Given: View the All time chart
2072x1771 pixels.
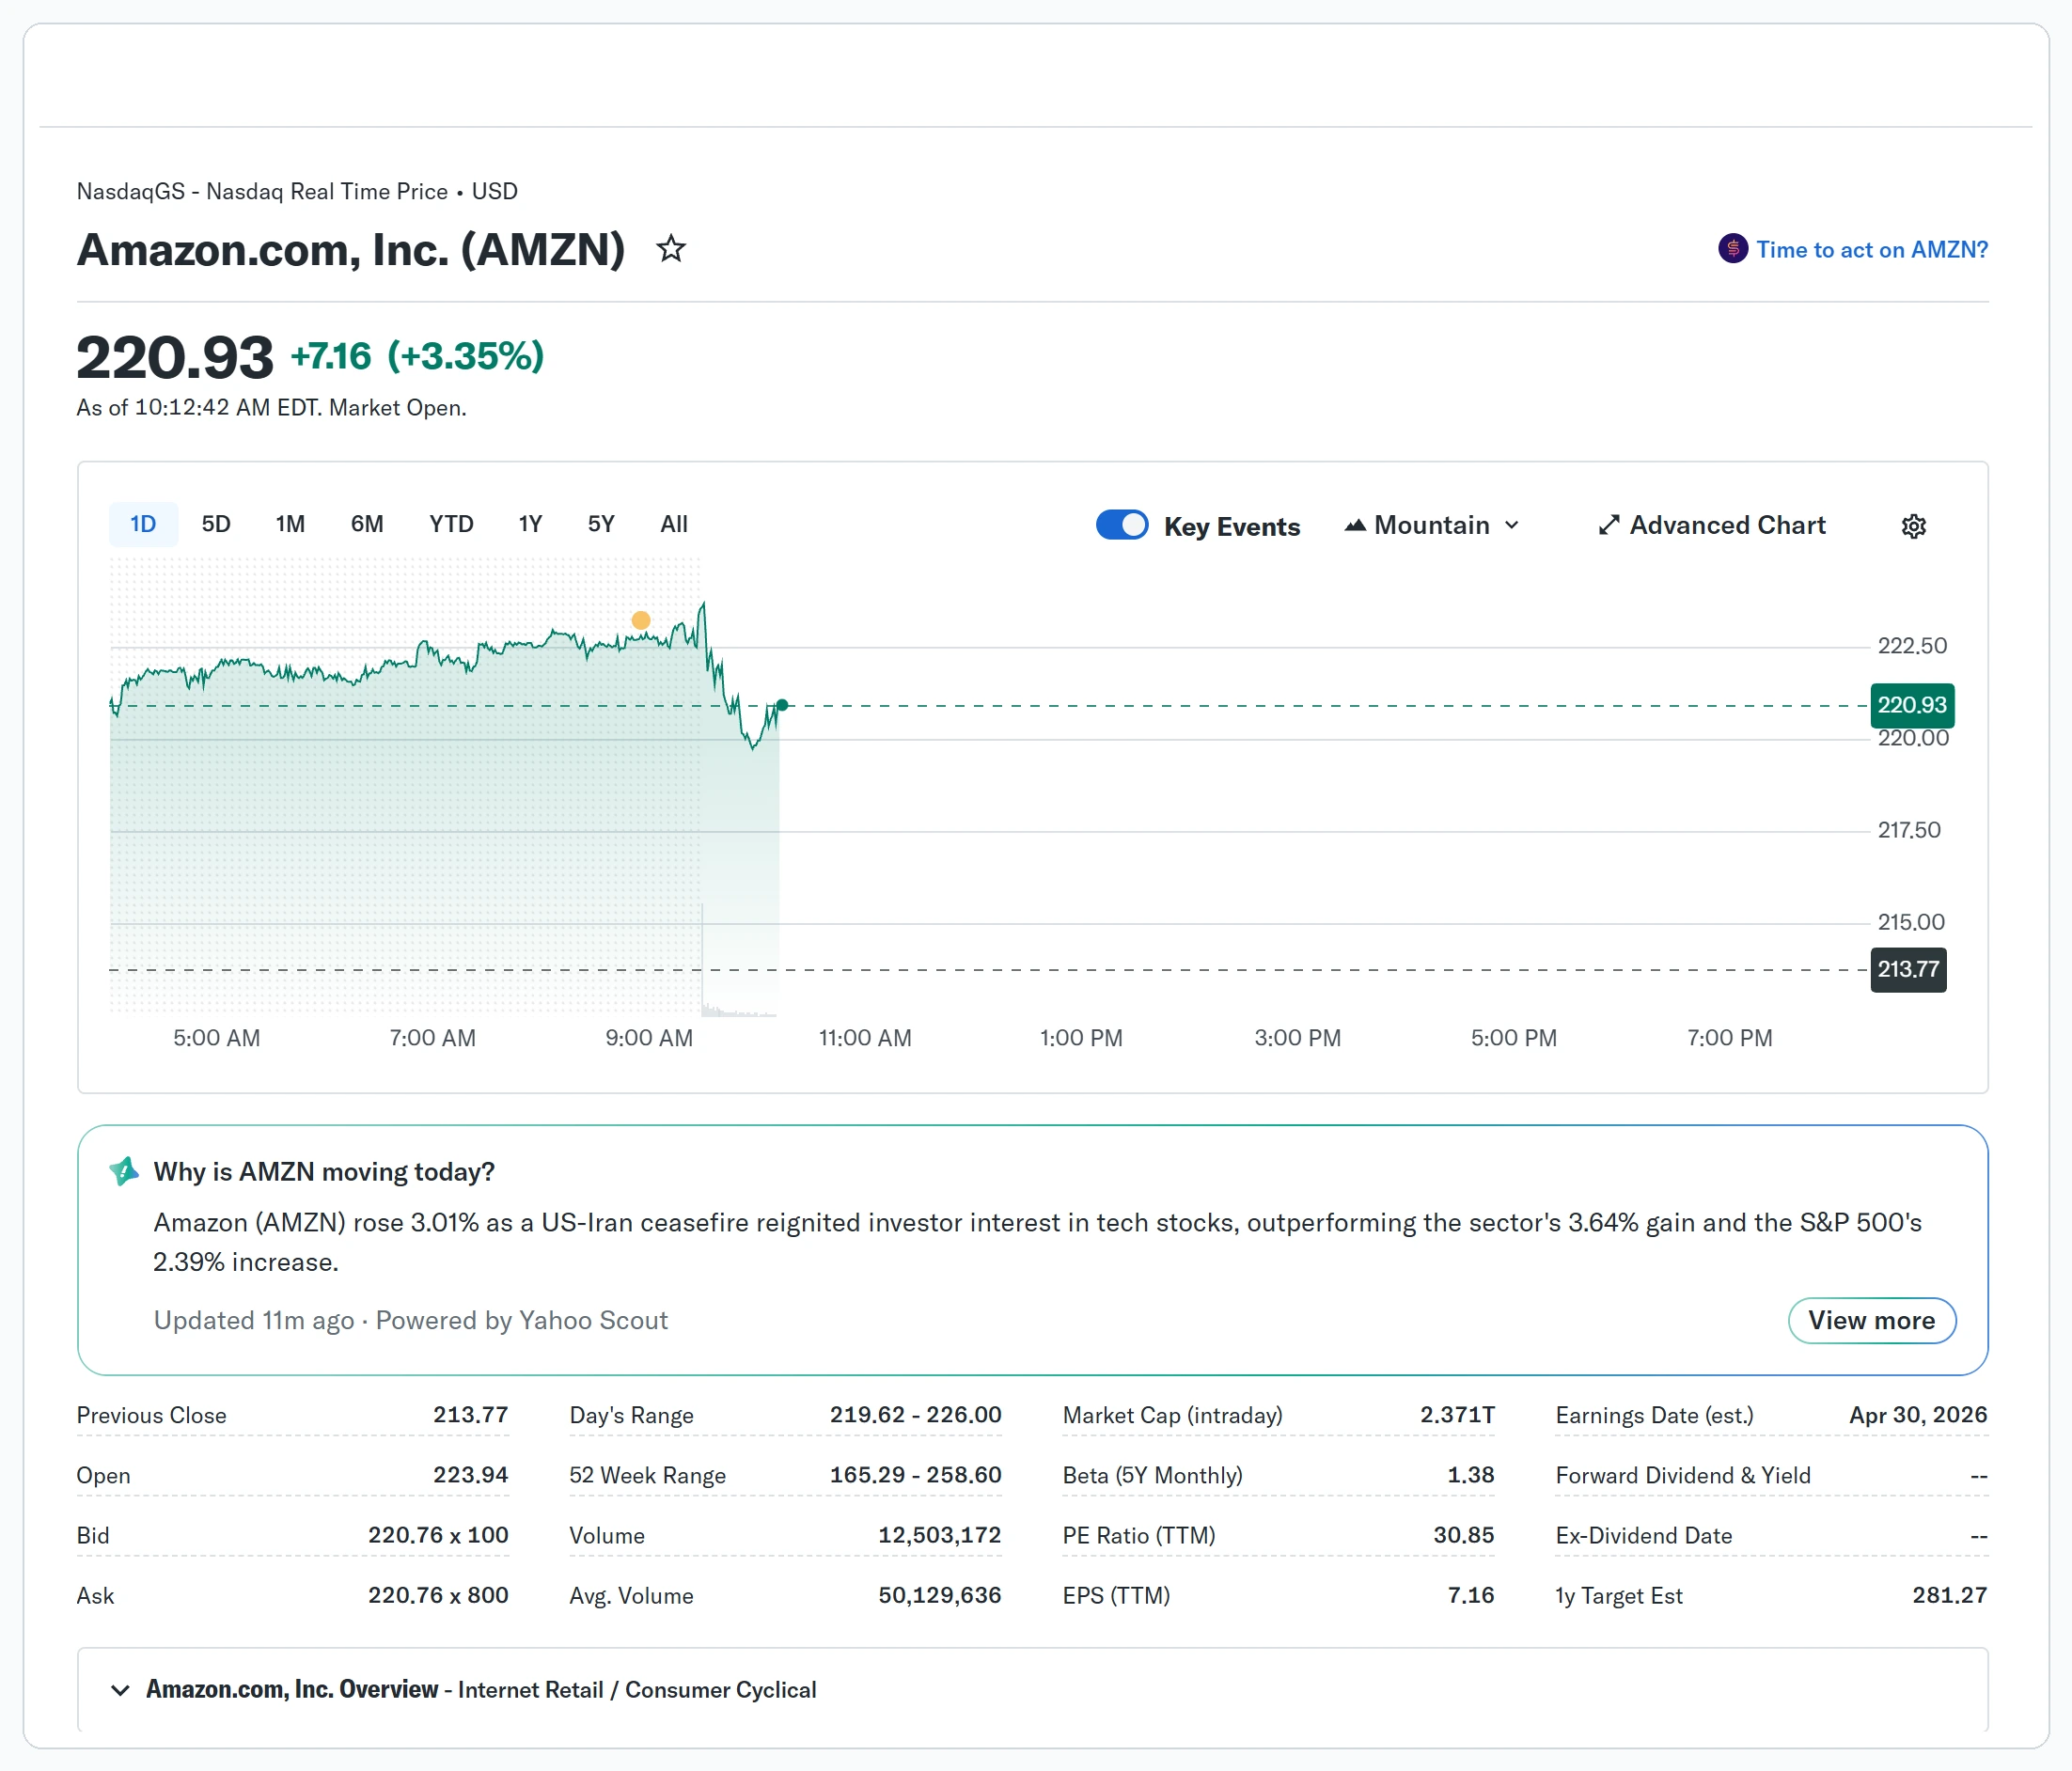Looking at the screenshot, I should click(673, 523).
